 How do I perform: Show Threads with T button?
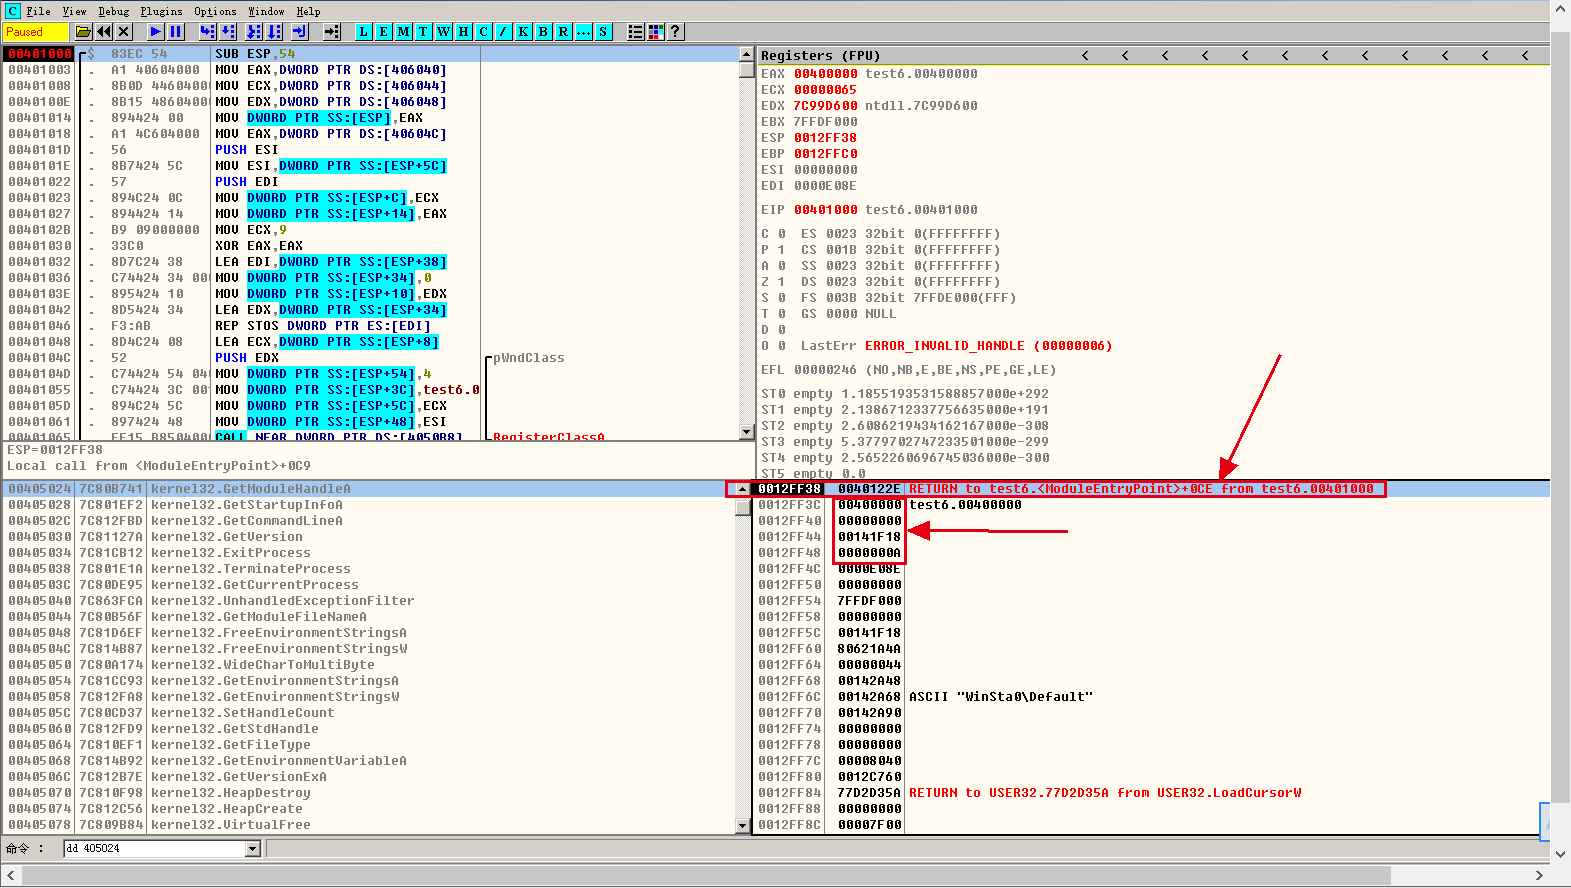tap(424, 32)
